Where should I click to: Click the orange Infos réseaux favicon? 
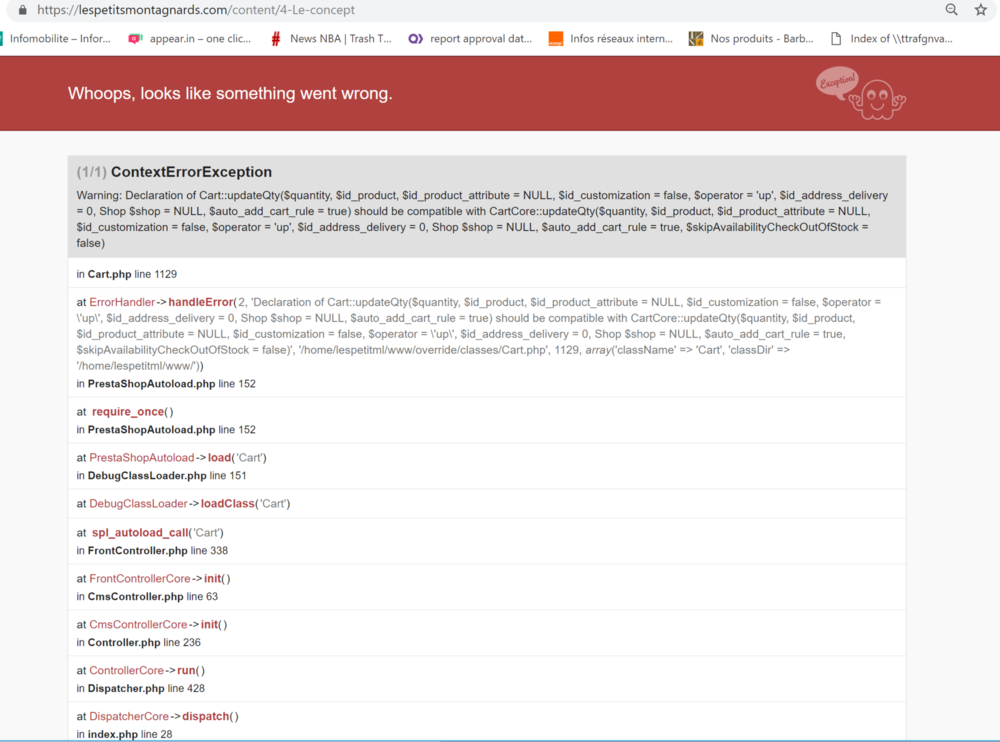click(x=555, y=39)
